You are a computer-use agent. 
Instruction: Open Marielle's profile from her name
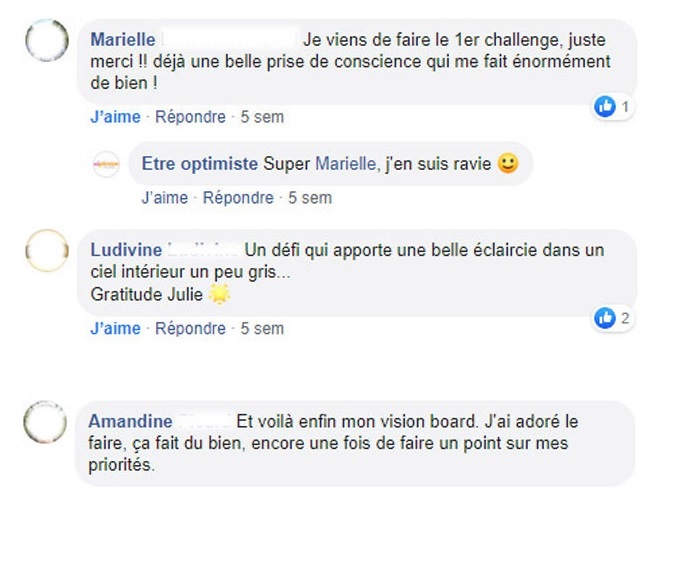tap(122, 40)
